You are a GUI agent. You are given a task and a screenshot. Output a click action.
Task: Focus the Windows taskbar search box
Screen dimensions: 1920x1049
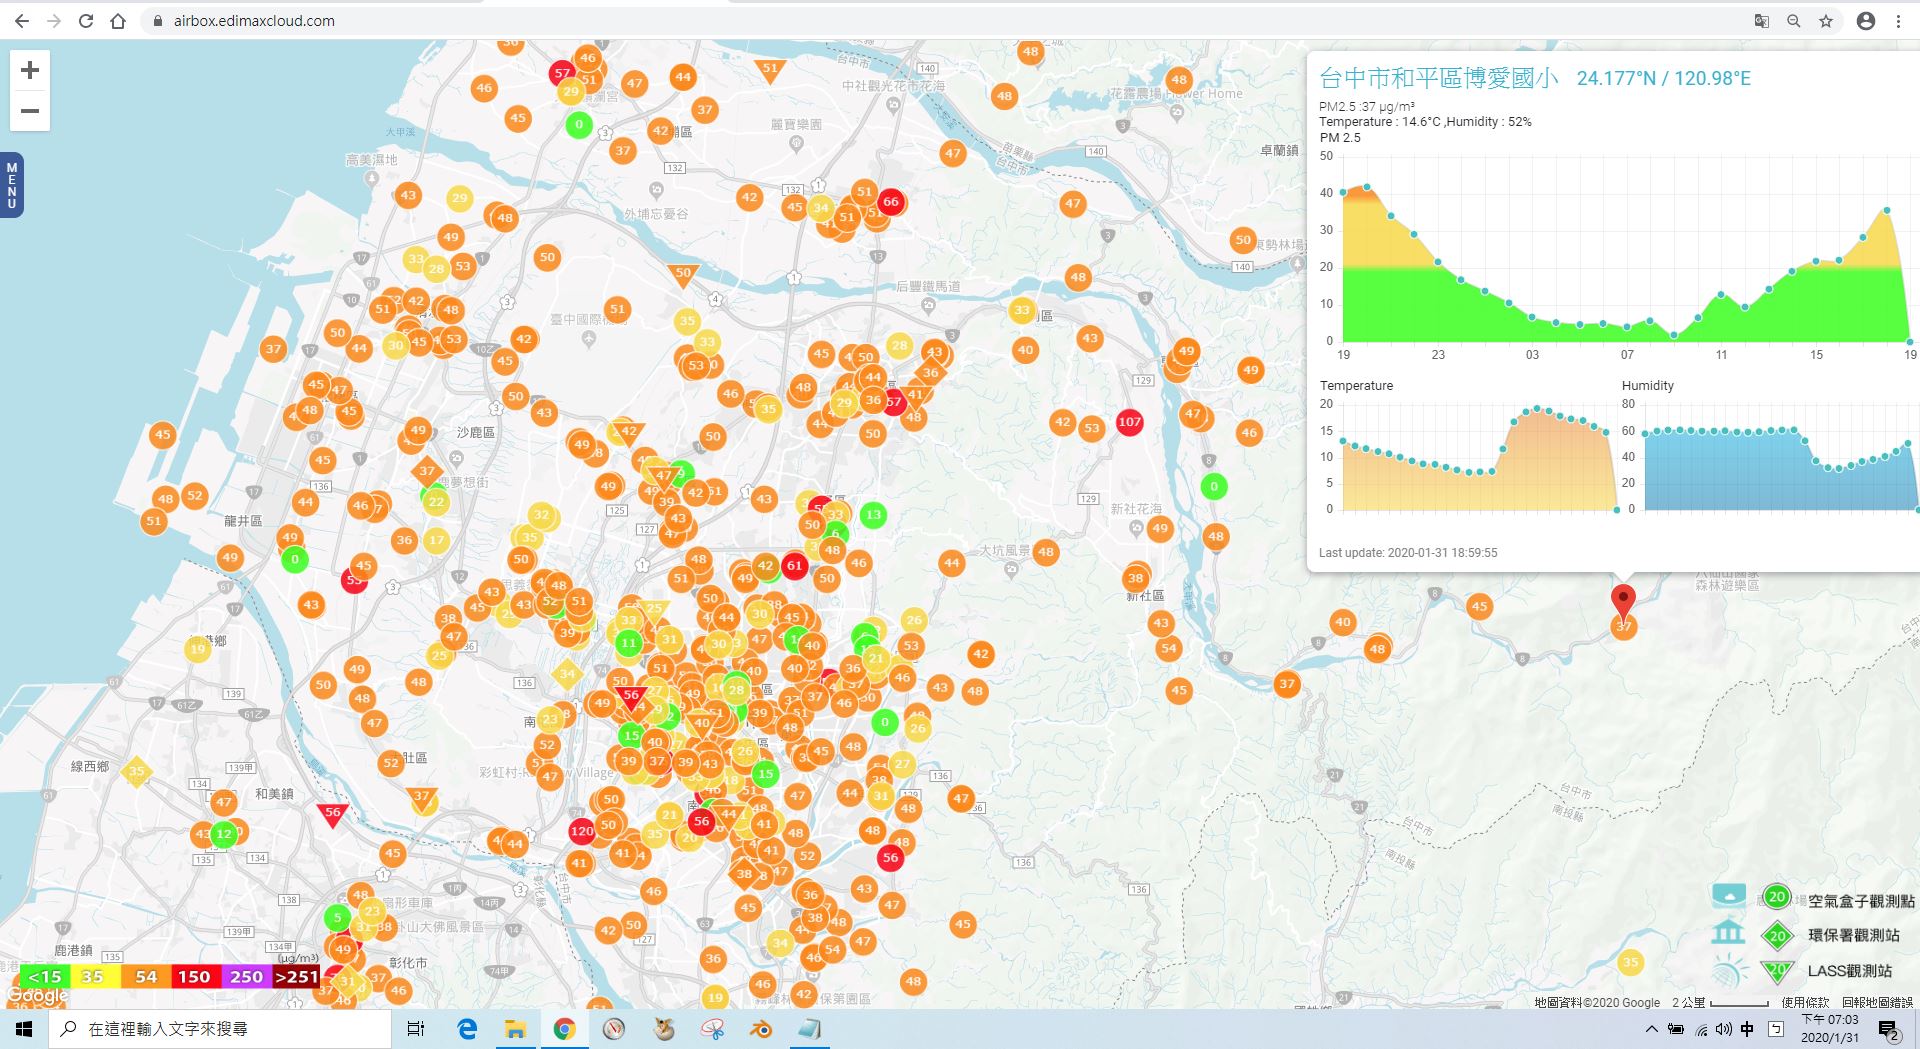pyautogui.click(x=220, y=1029)
